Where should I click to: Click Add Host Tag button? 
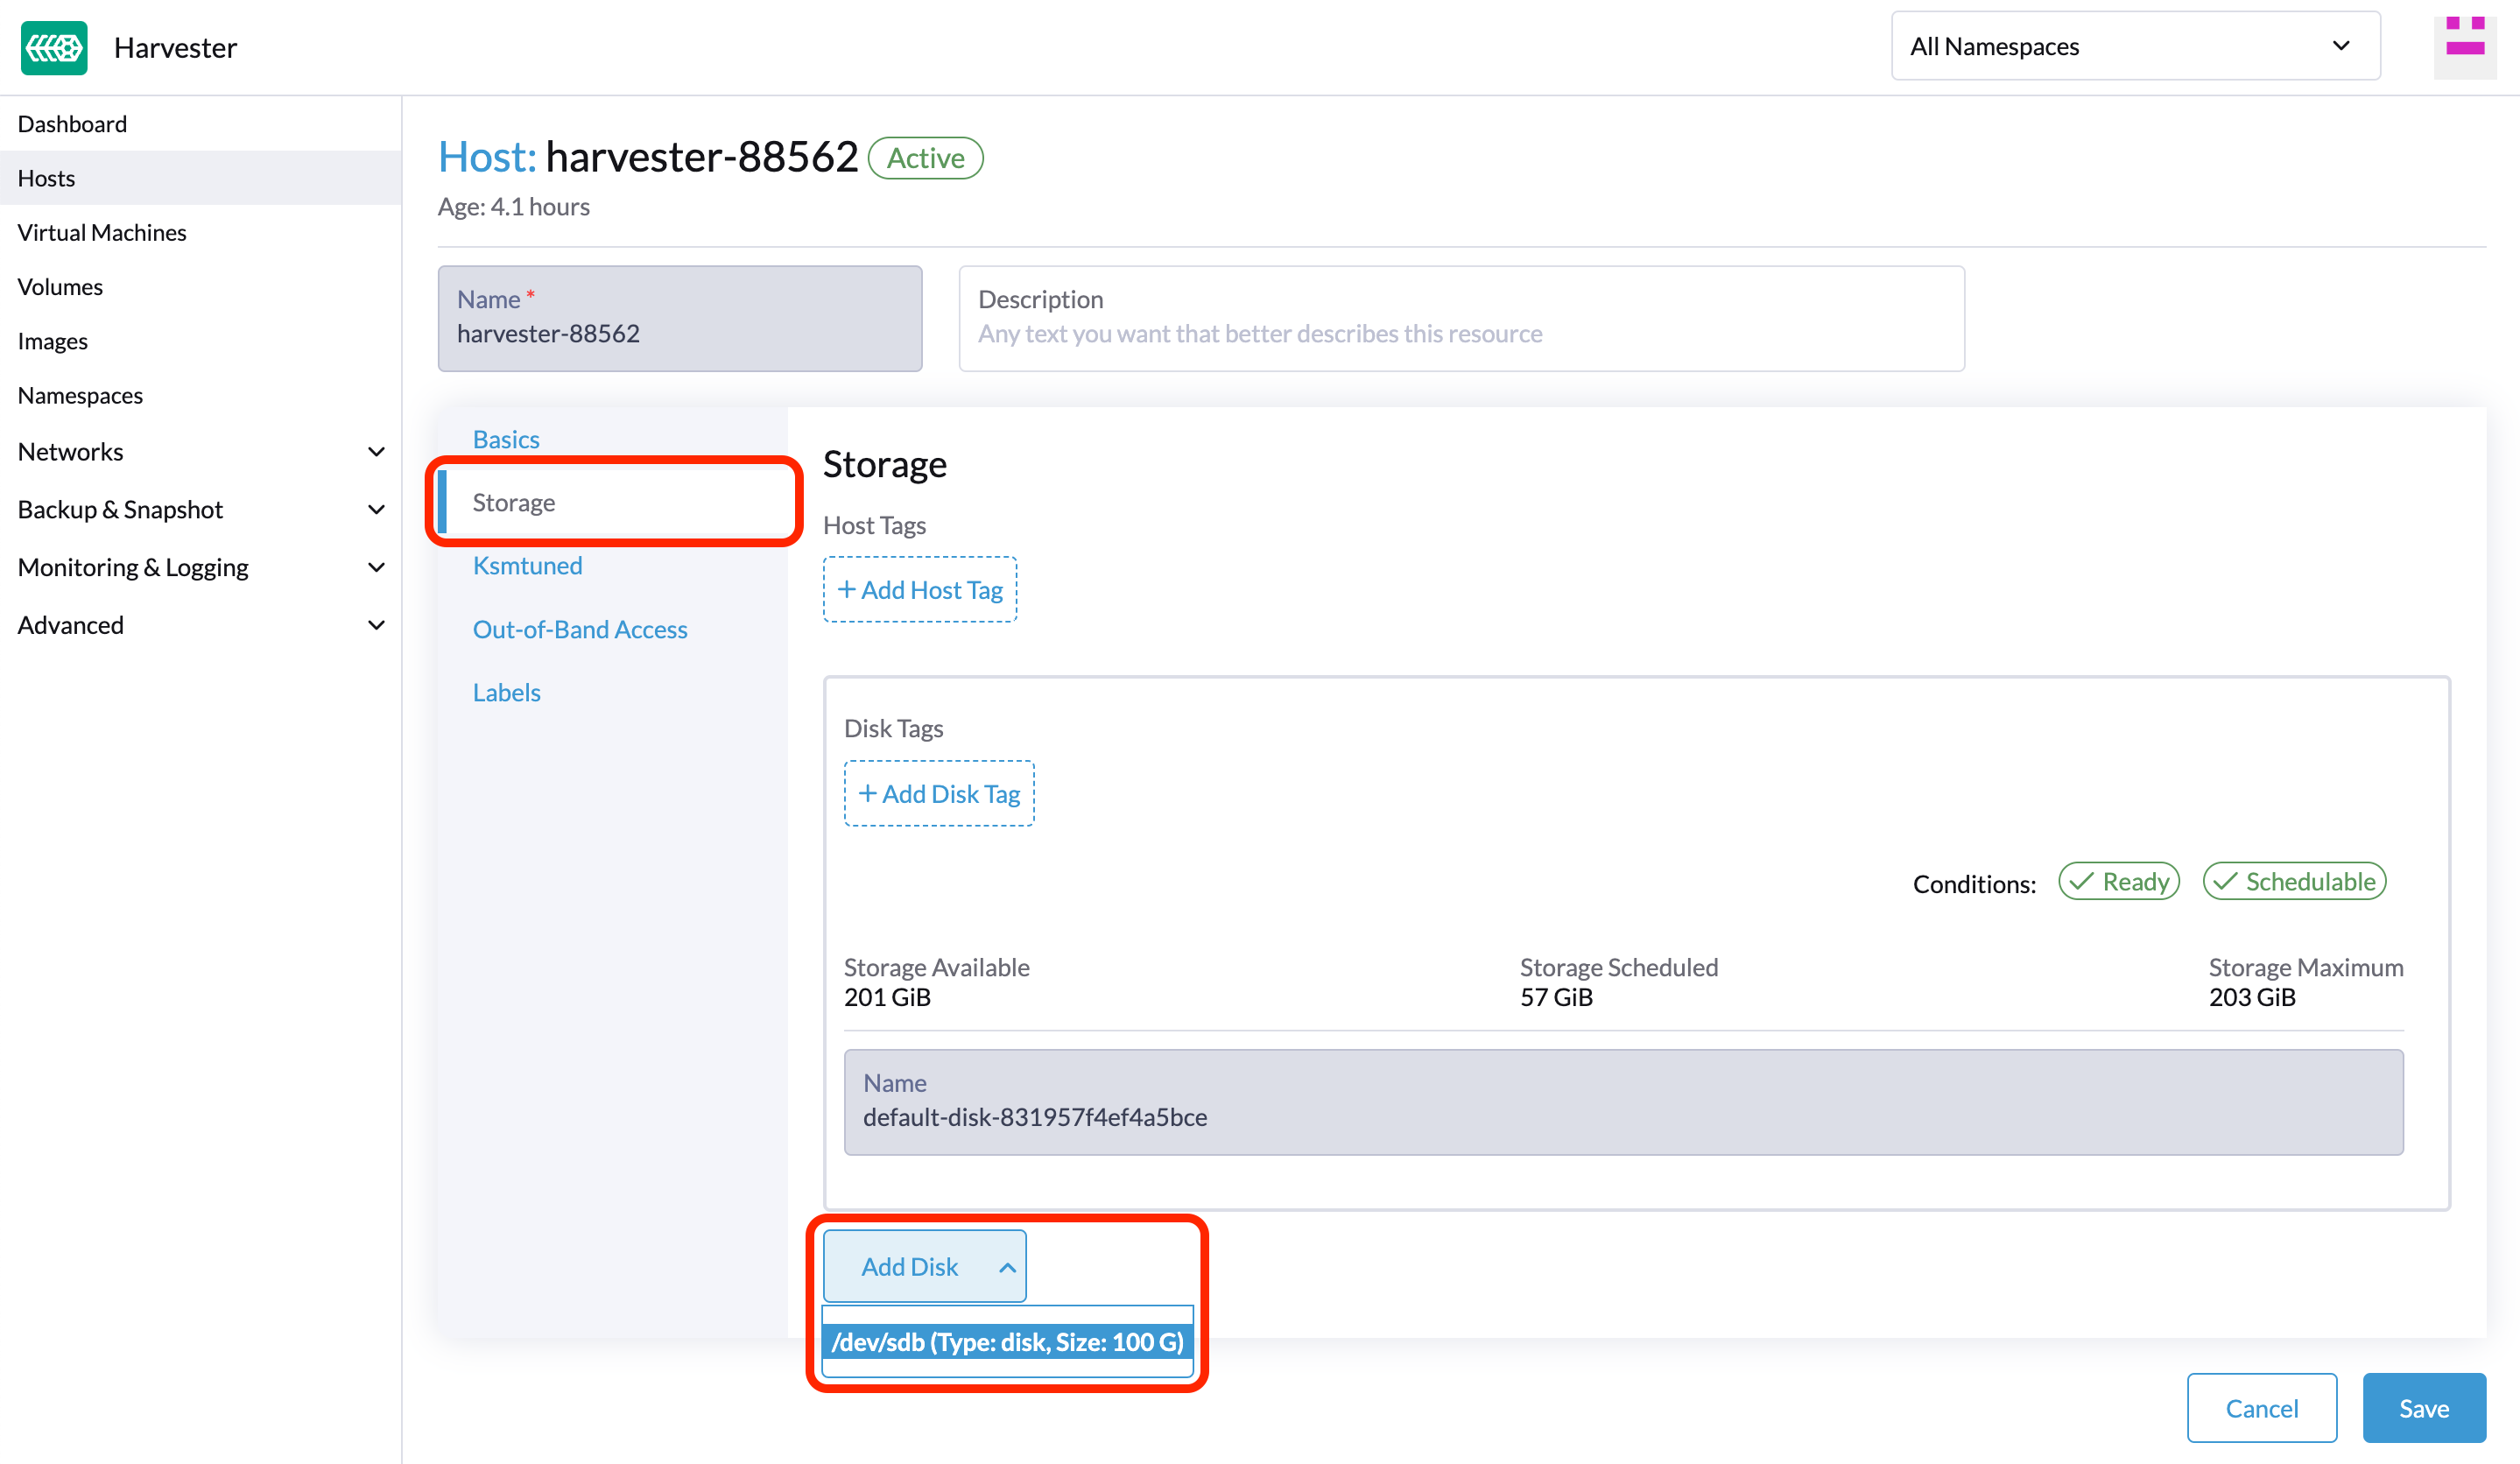tap(920, 590)
